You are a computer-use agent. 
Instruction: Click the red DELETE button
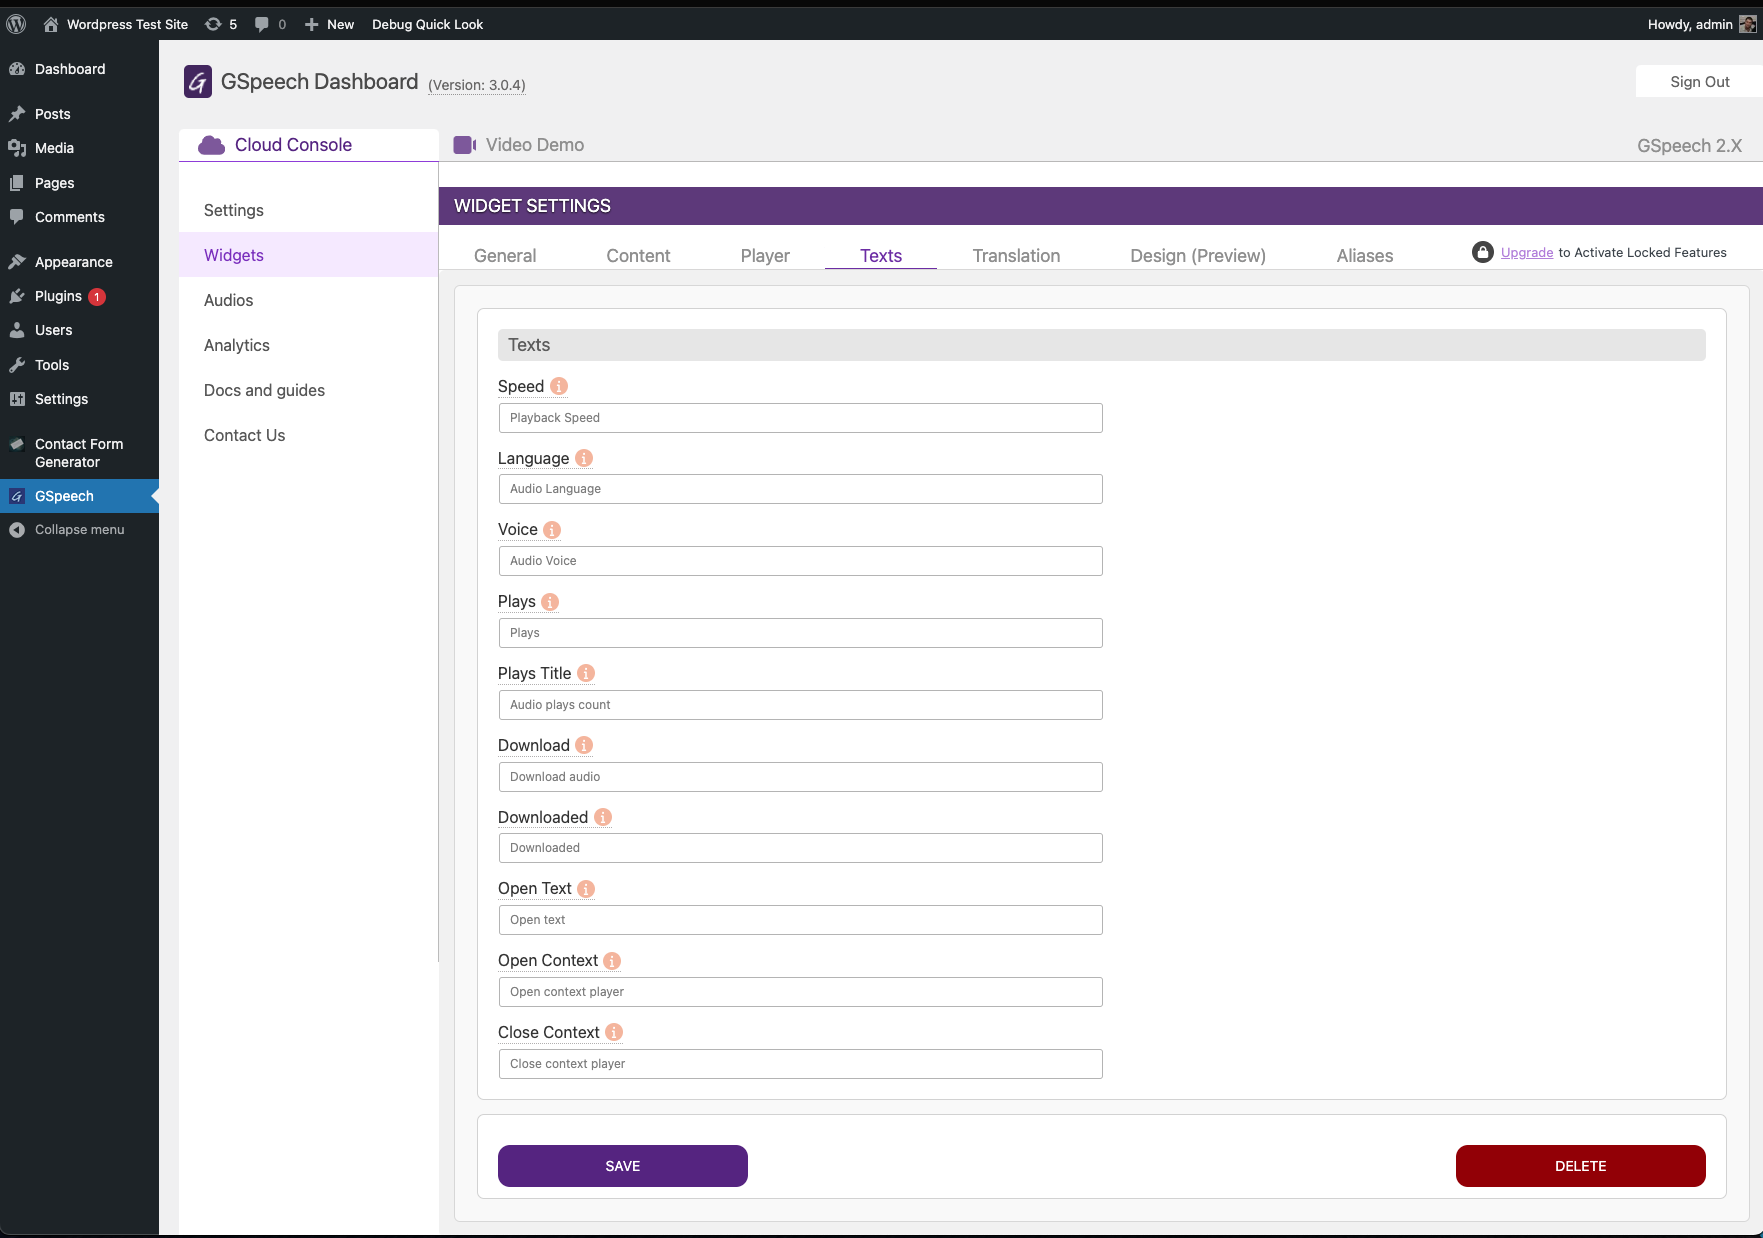coord(1581,1166)
